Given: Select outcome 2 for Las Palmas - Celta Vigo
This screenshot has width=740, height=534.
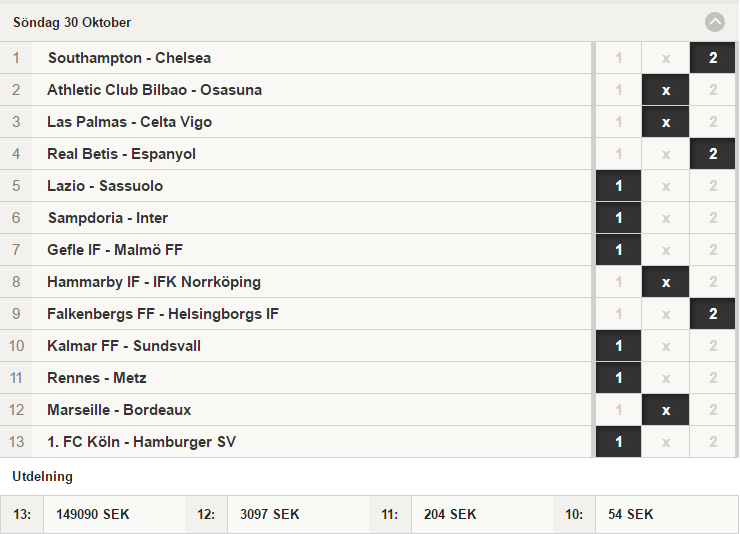Looking at the screenshot, I should 713,122.
